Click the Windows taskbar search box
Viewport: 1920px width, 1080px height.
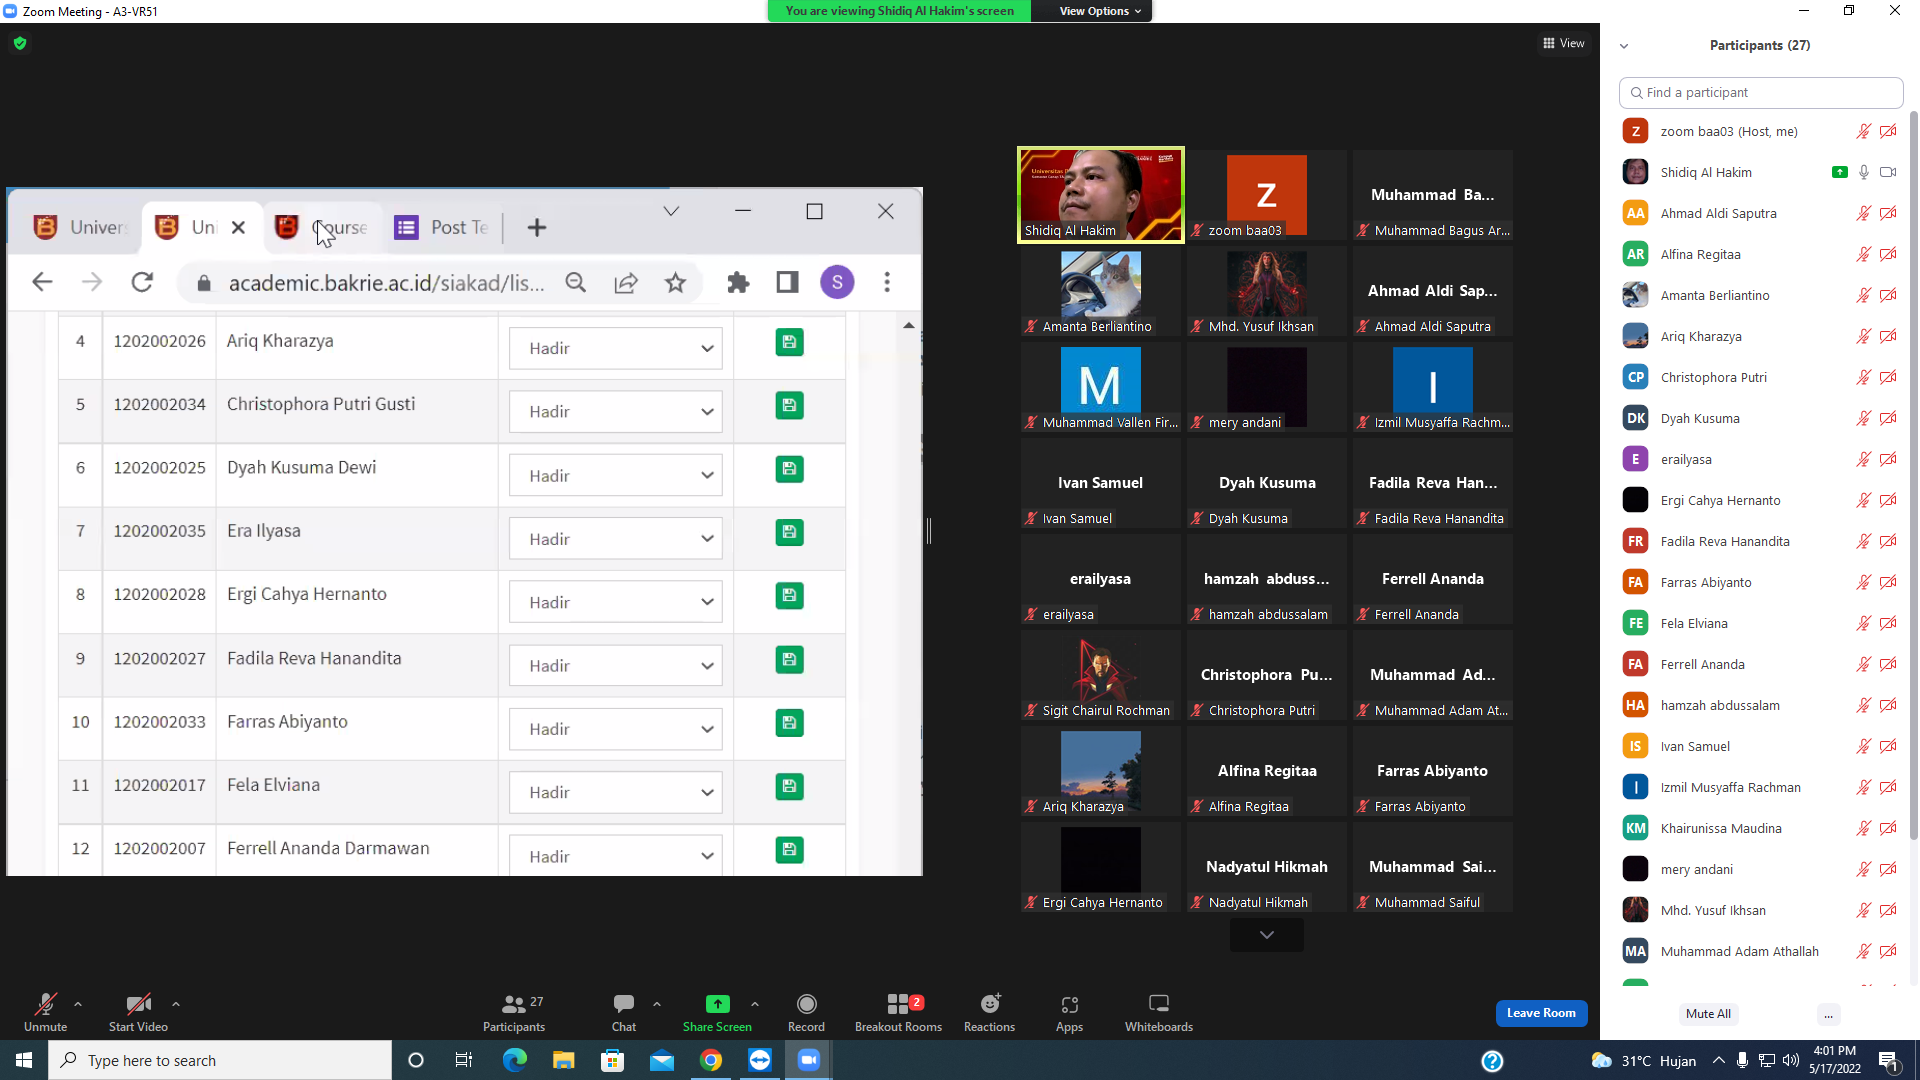click(x=220, y=1060)
